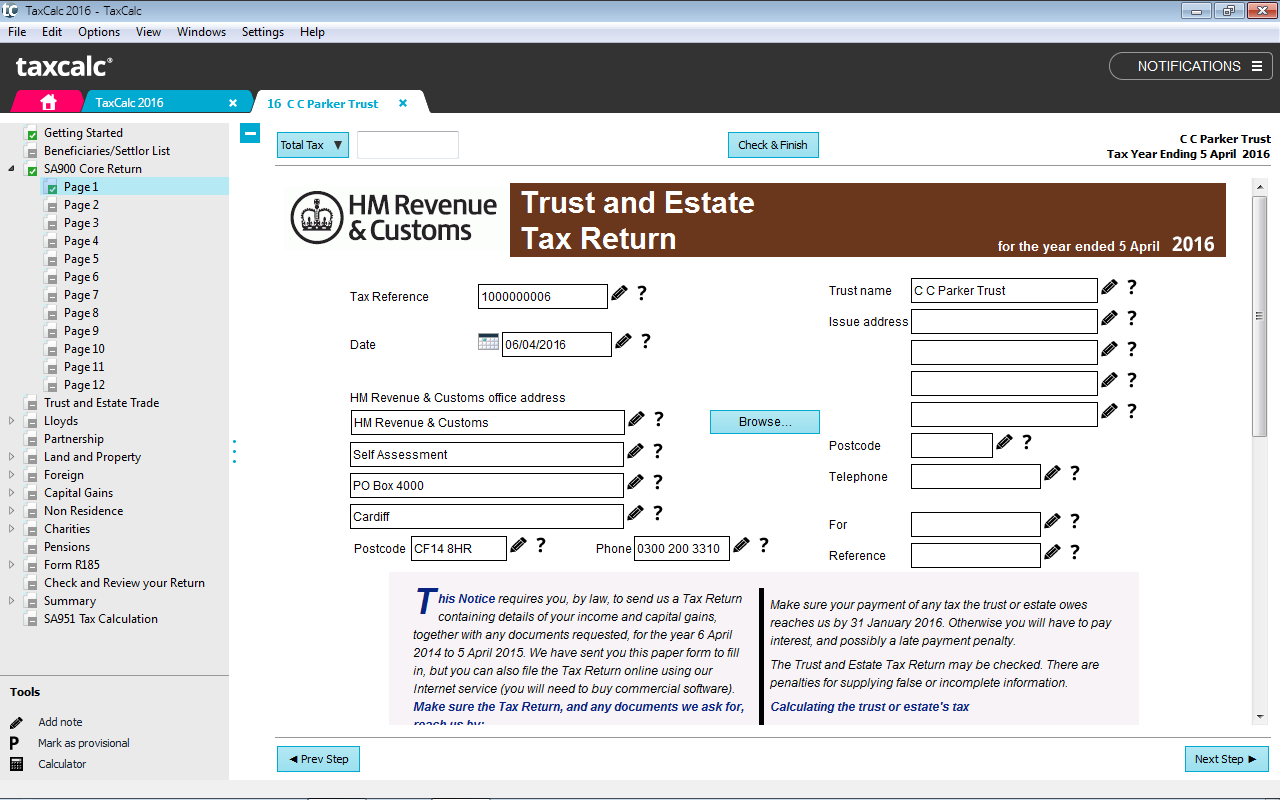
Task: Click the Check & Finish button
Action: pos(772,145)
